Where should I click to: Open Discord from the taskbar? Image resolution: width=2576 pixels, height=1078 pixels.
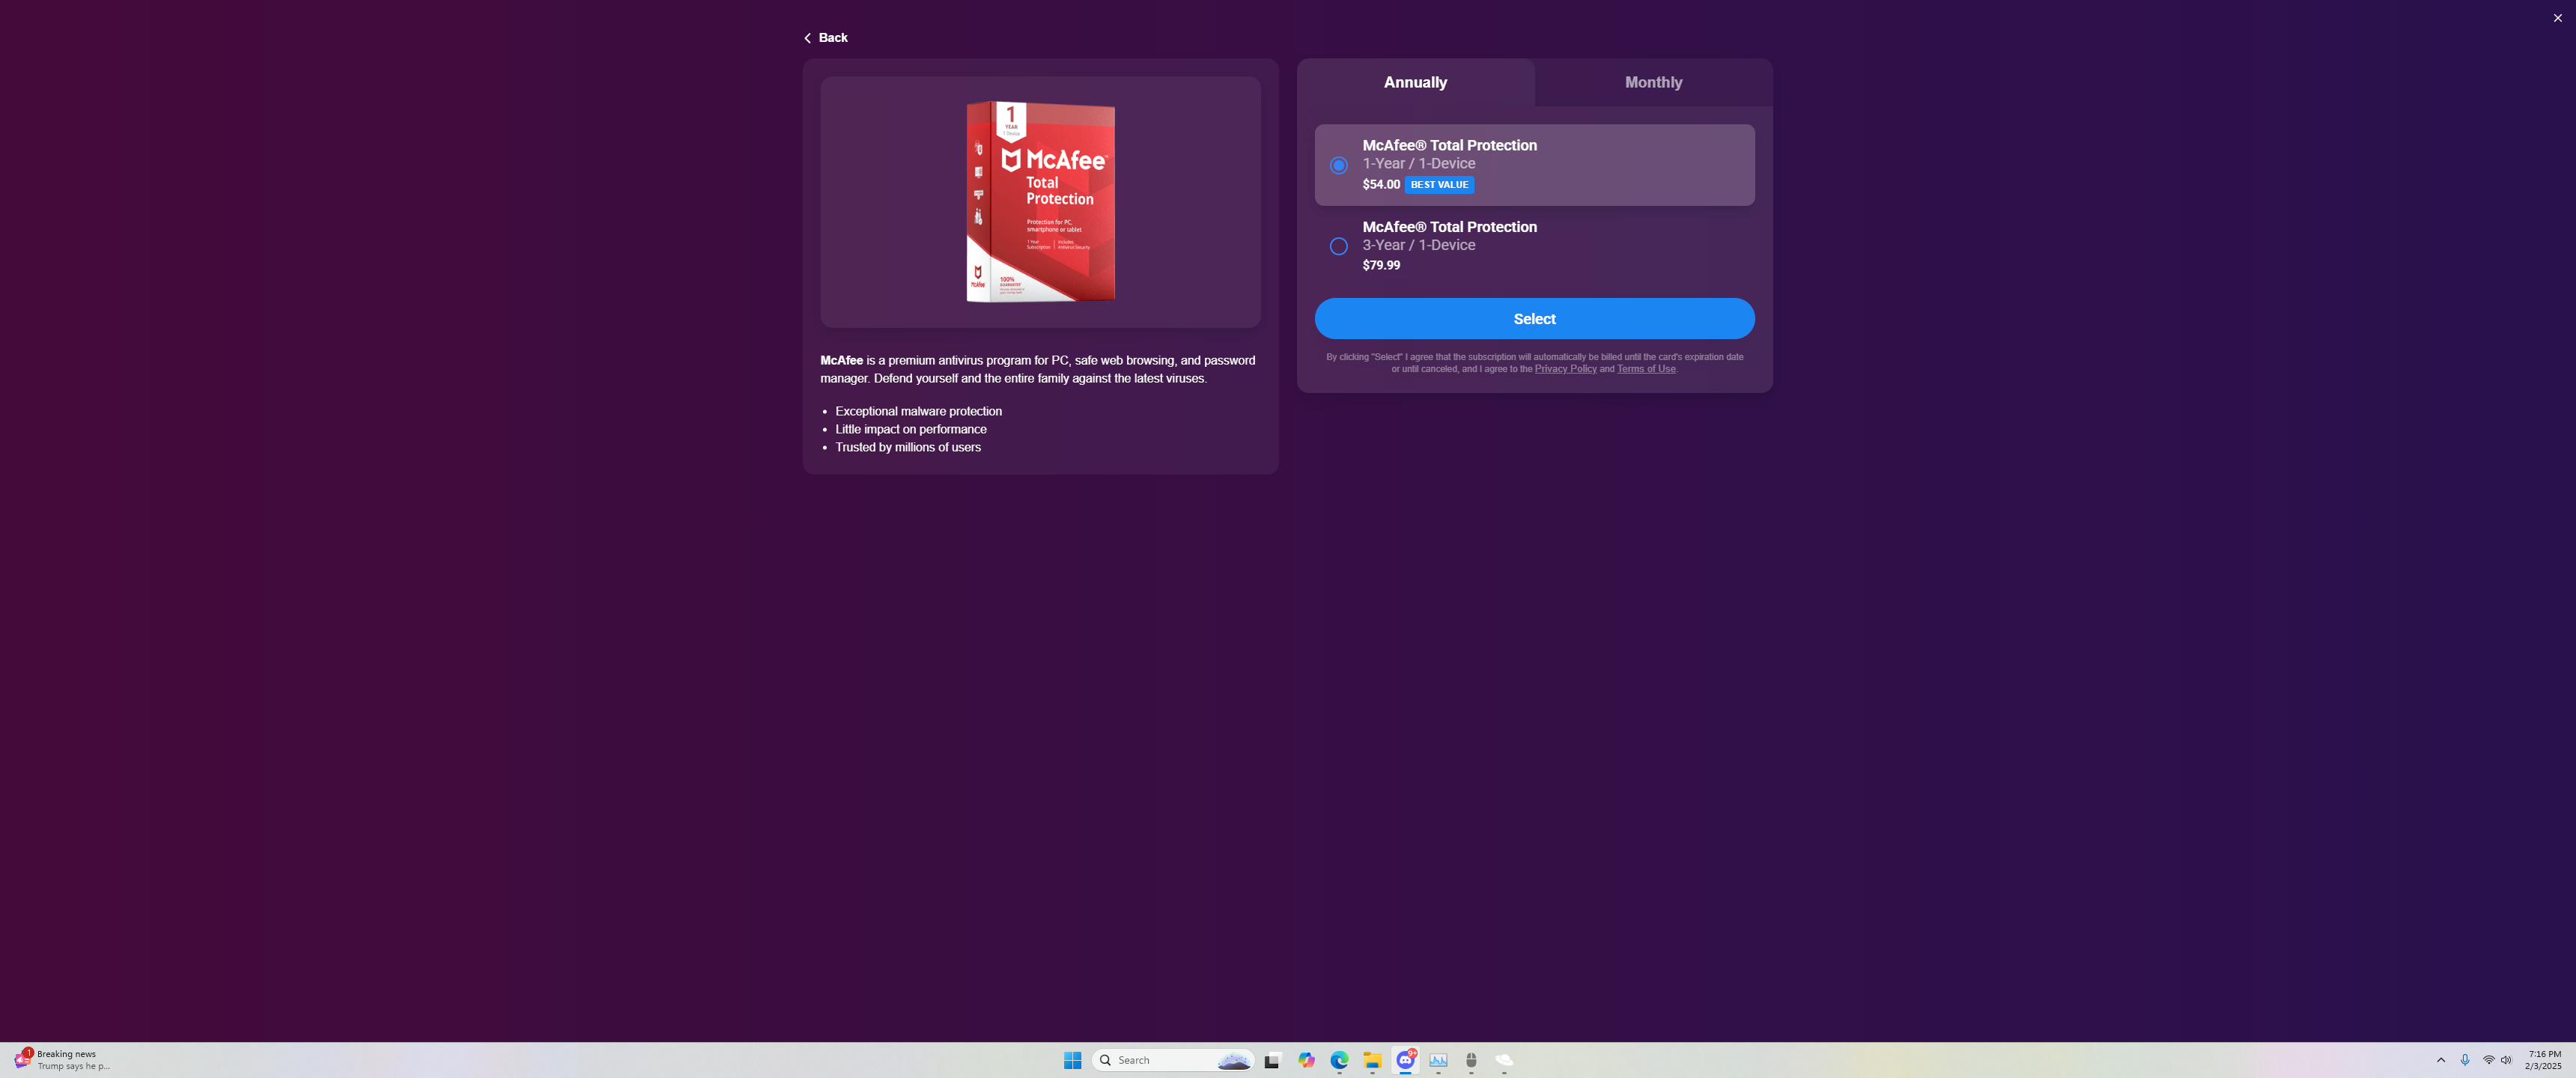coord(1405,1060)
